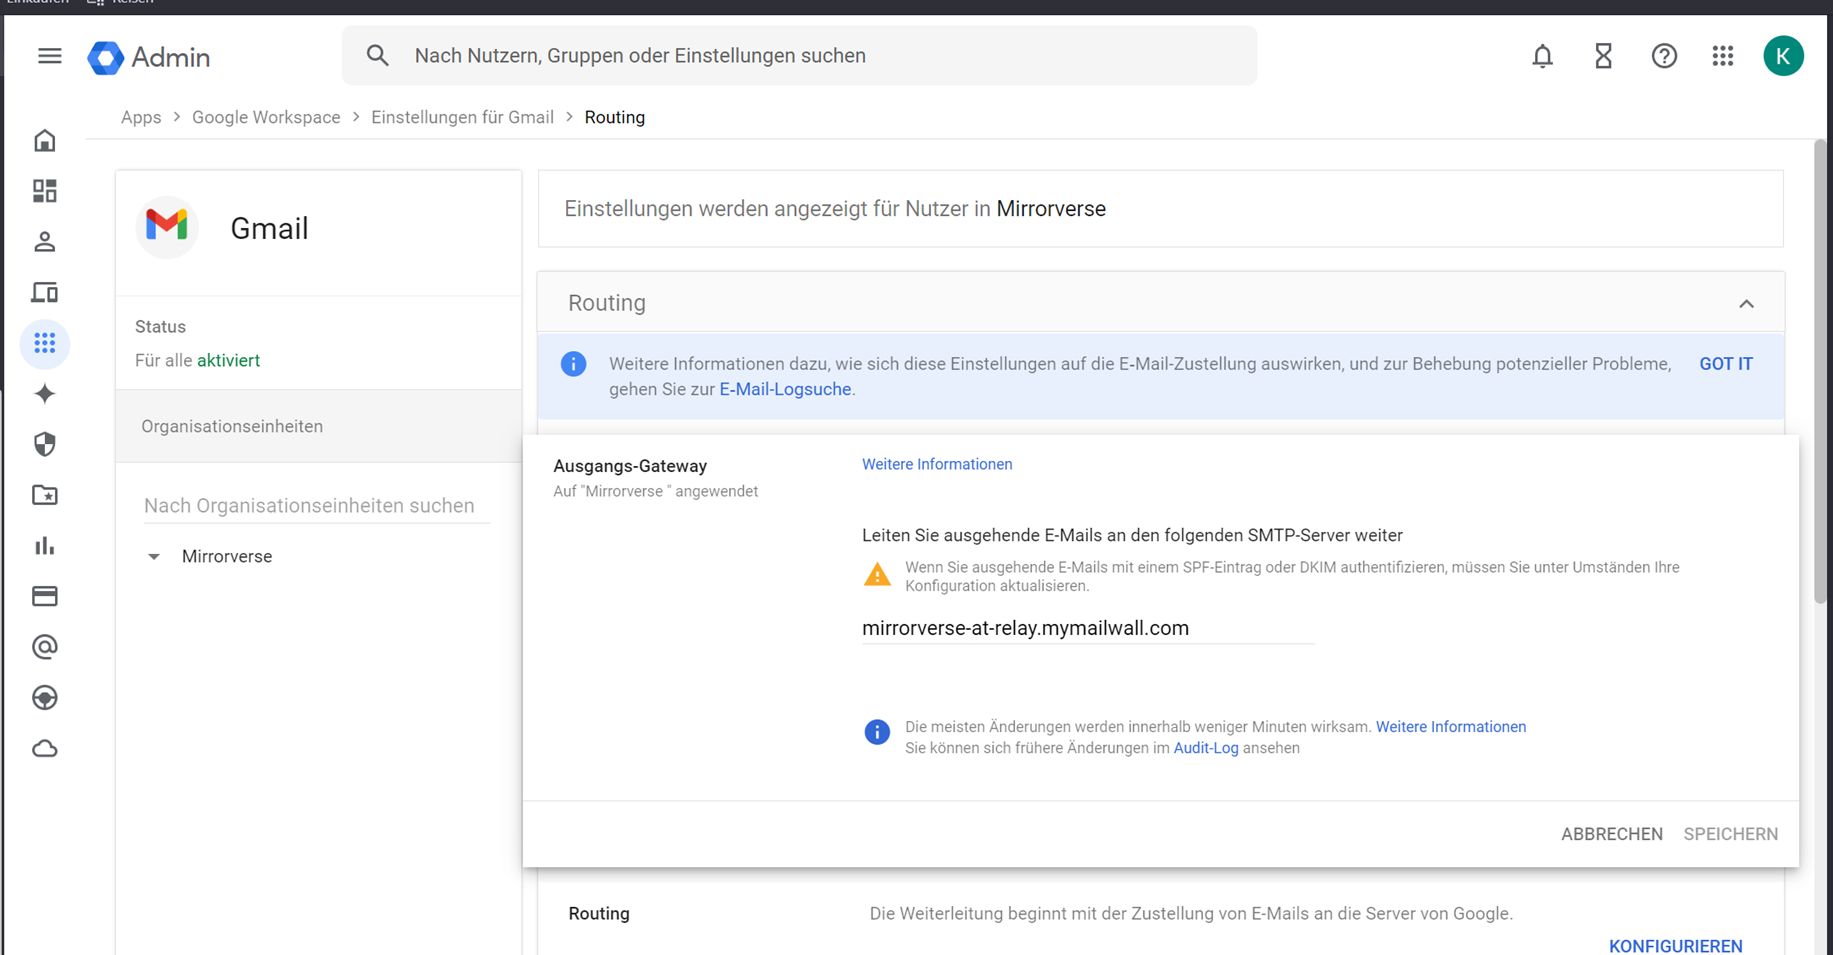Collapse the Routing section chevron

pyautogui.click(x=1746, y=304)
